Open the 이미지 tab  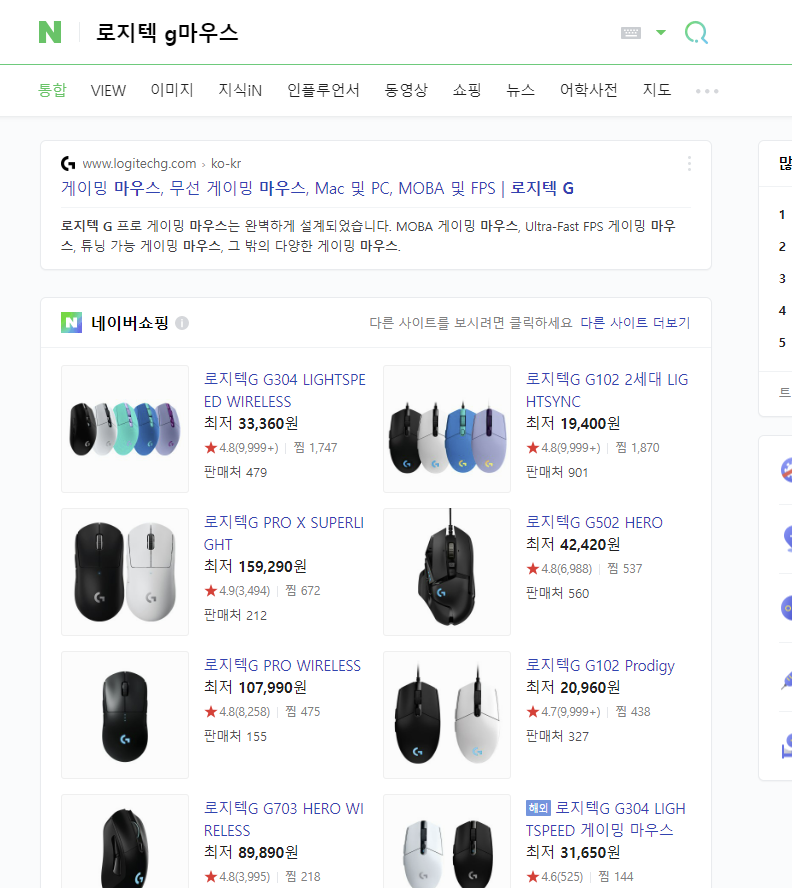tap(172, 90)
